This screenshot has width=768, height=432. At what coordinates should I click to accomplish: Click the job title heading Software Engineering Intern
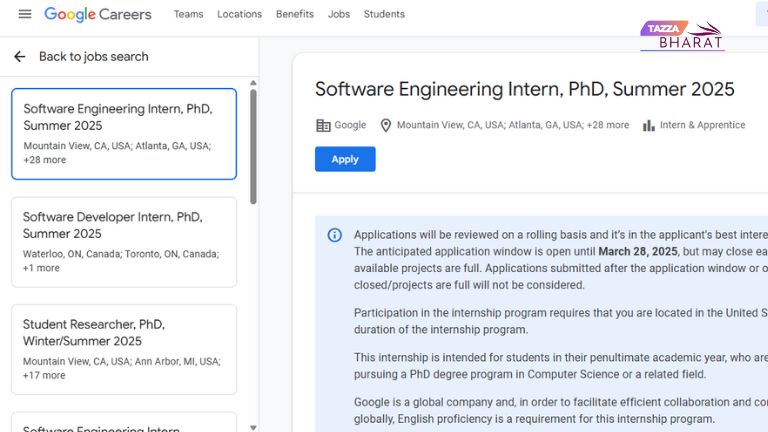coord(525,89)
